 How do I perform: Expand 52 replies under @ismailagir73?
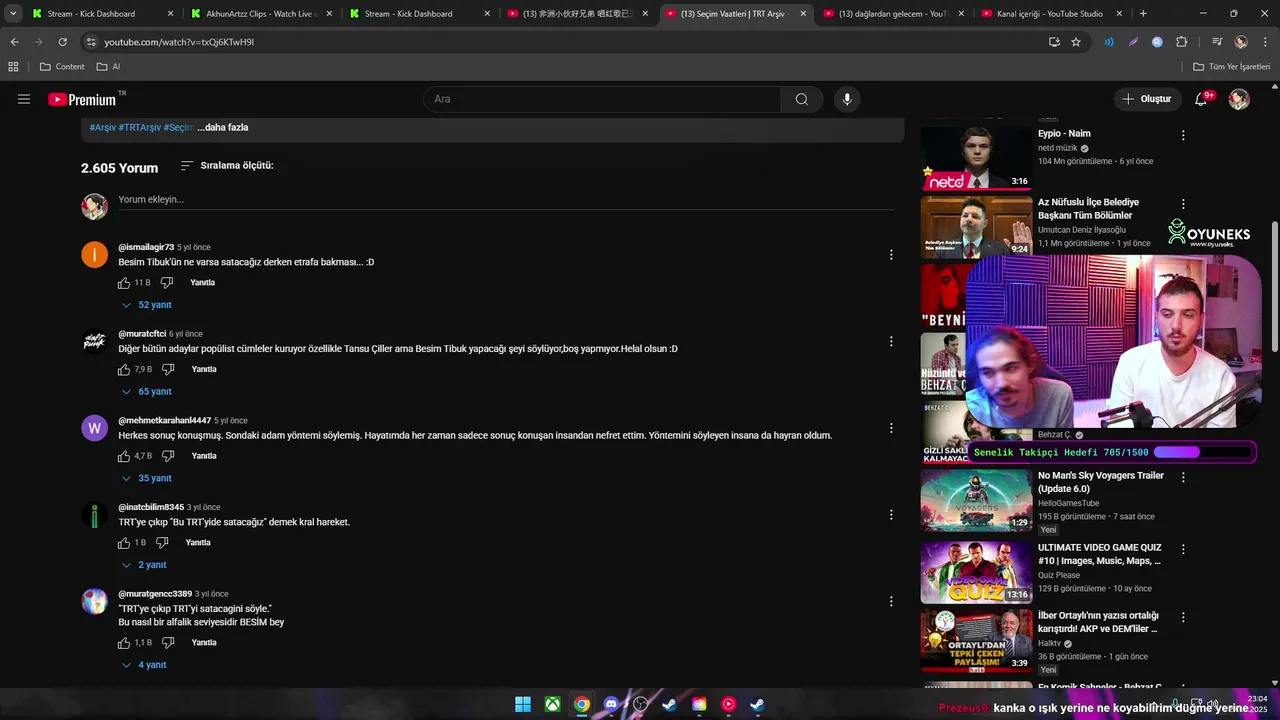146,305
